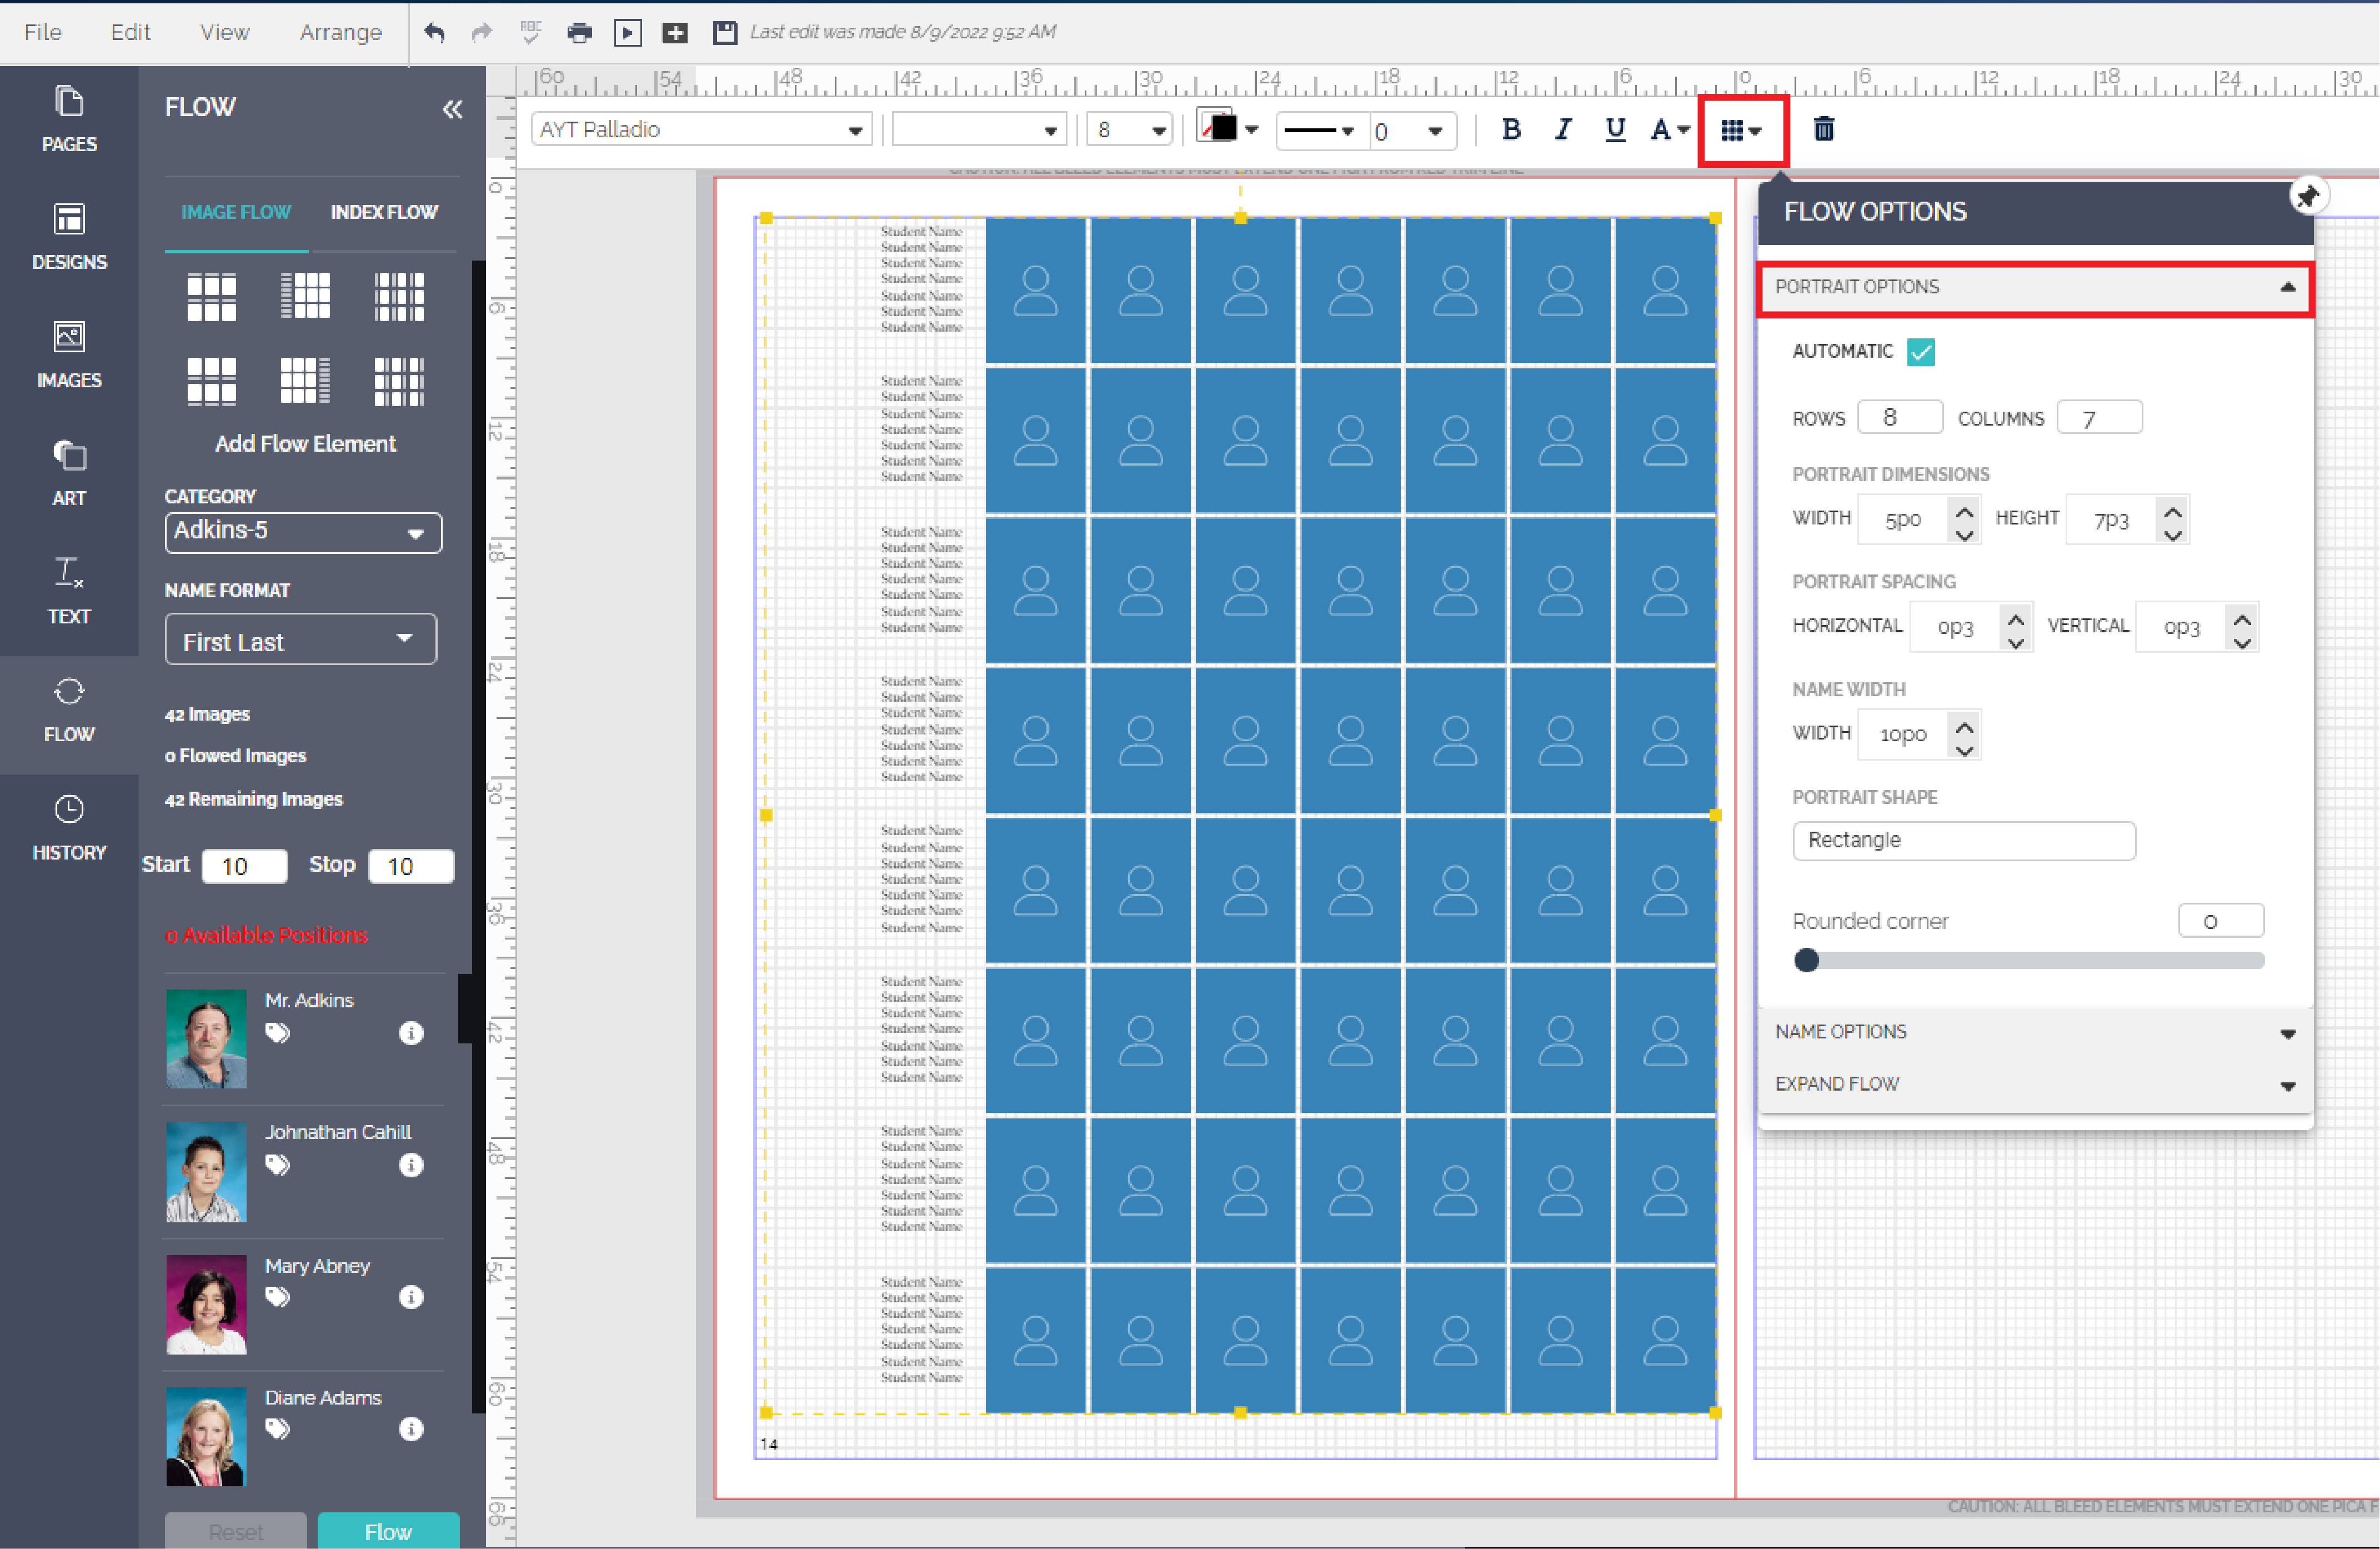Toggle Italic formatting

(x=1562, y=130)
